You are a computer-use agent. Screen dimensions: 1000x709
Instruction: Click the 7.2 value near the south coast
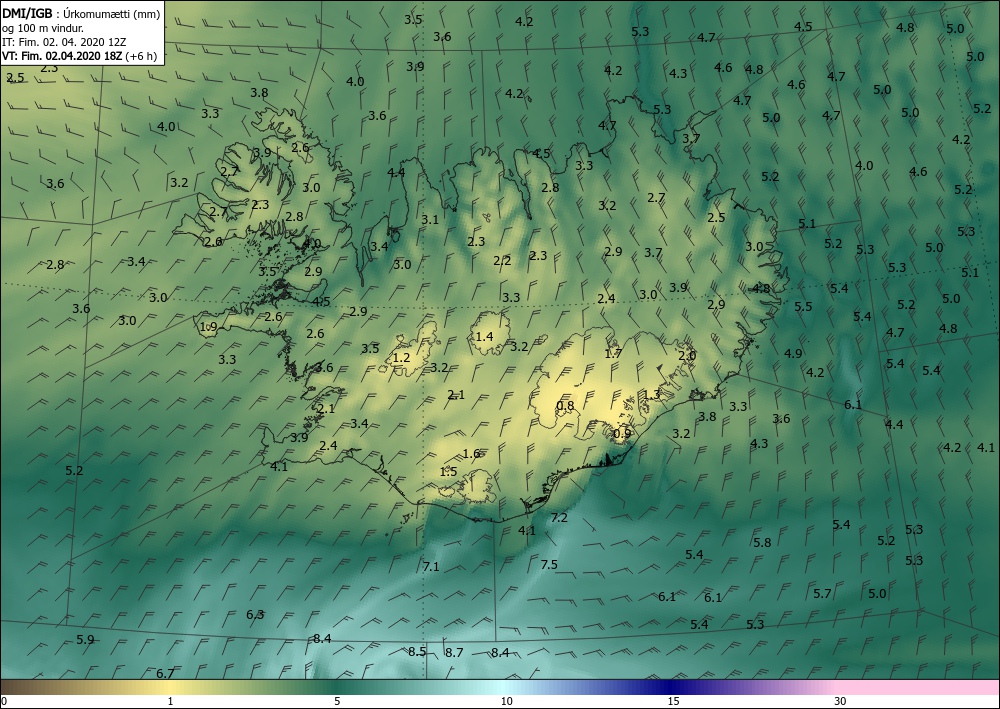tap(559, 517)
